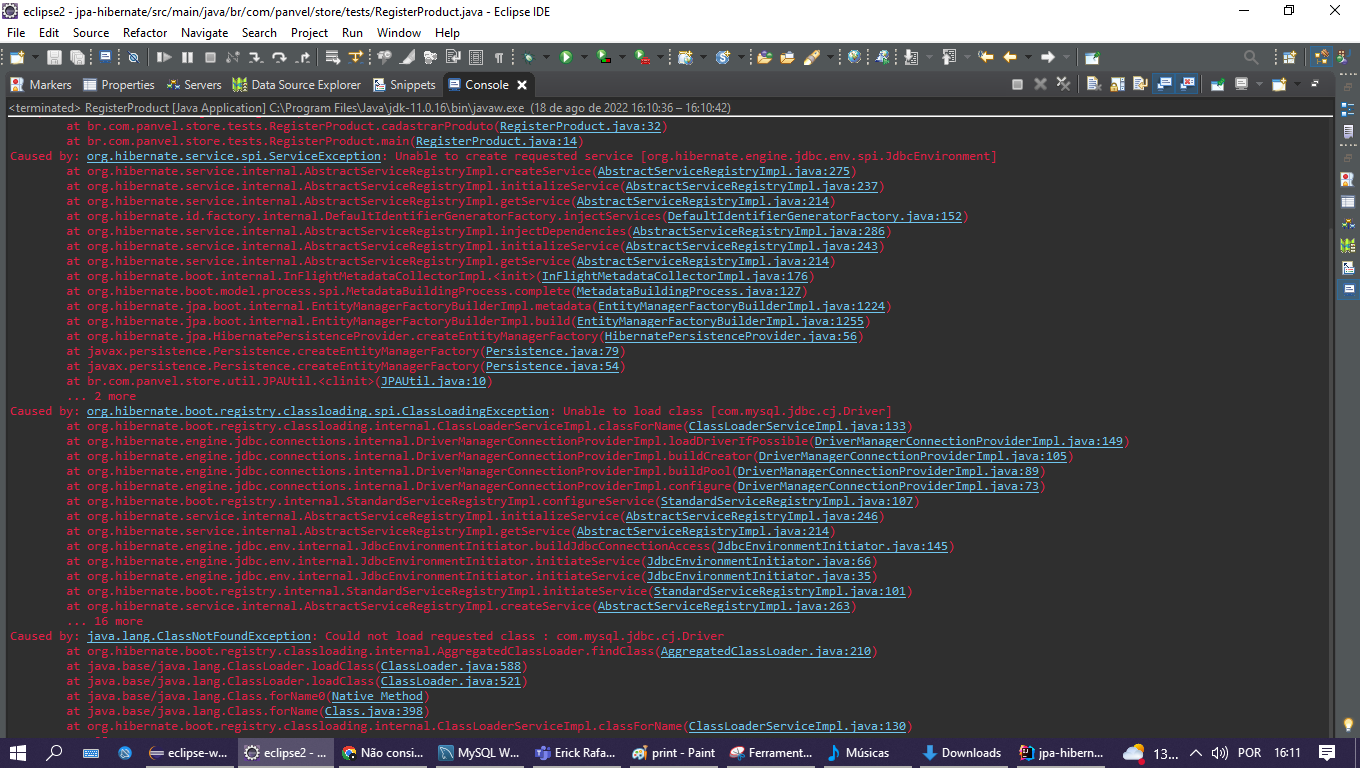Click java.lang.ClassNotFoundException exception link
Image resolution: width=1360 pixels, height=768 pixels.
point(199,636)
